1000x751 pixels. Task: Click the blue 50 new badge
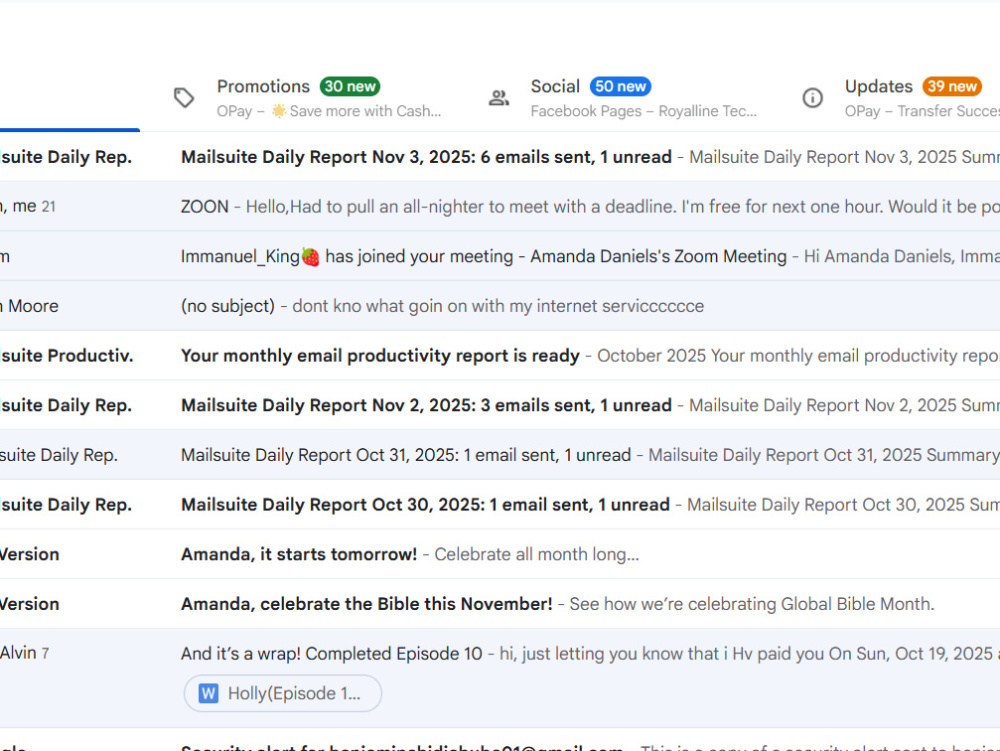[620, 86]
